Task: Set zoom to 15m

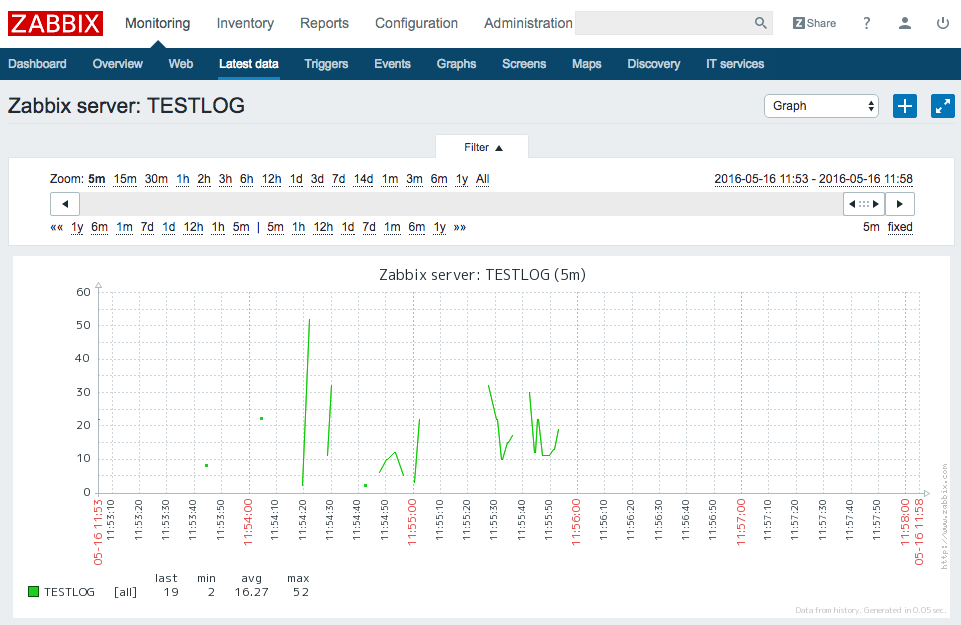Action: [x=125, y=179]
